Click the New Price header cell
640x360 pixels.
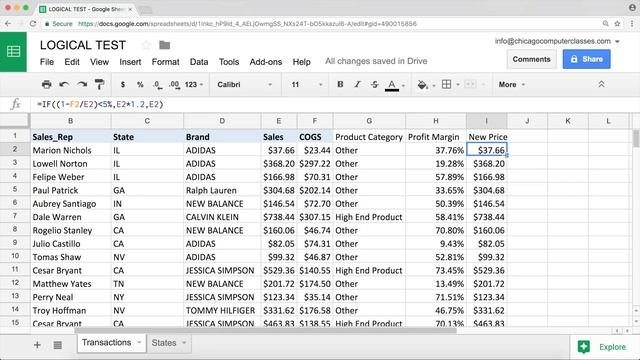[x=487, y=137]
